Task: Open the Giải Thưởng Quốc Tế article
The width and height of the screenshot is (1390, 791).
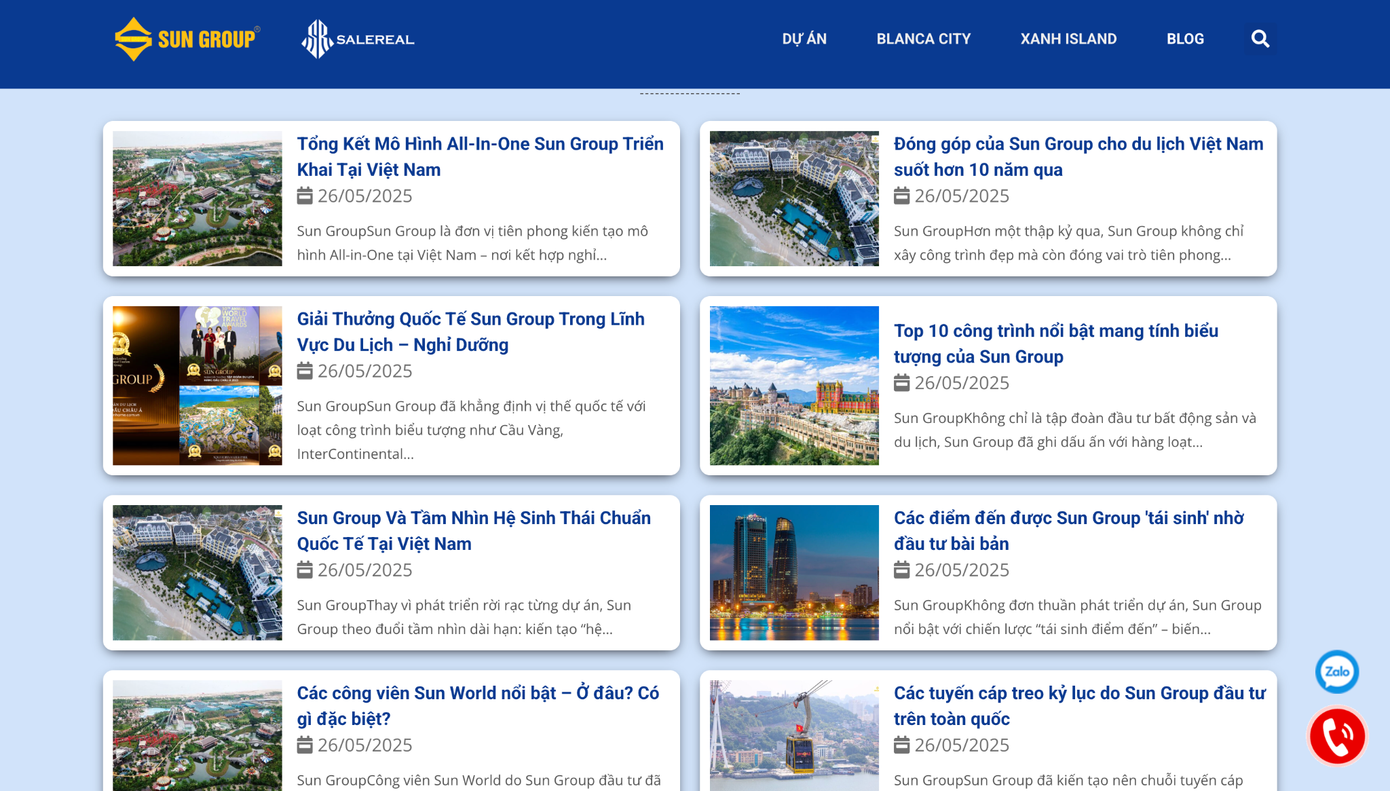Action: [x=470, y=332]
